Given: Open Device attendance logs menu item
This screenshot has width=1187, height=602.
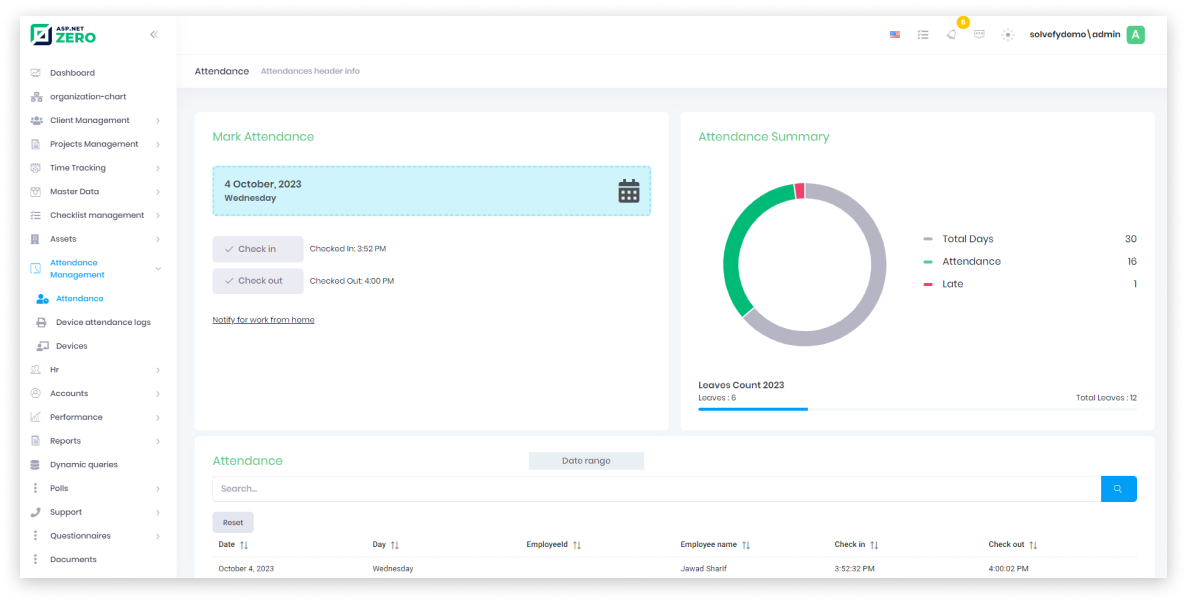Looking at the screenshot, I should coord(103,322).
